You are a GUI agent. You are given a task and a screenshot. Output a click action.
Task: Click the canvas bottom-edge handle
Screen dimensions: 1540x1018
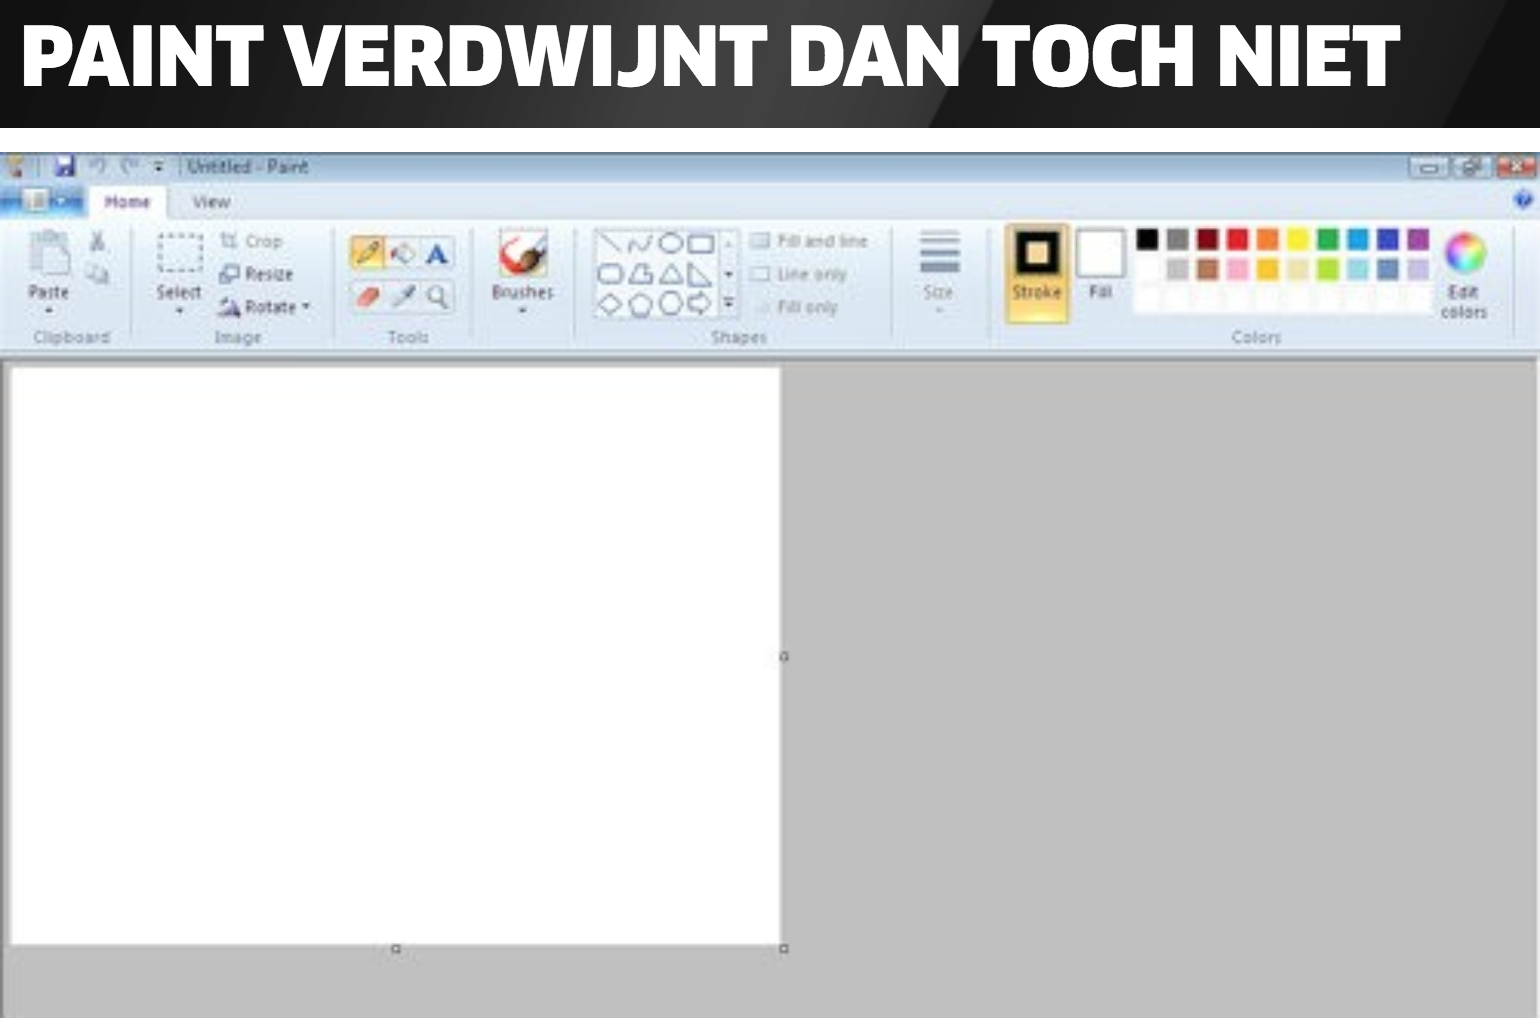coord(396,948)
